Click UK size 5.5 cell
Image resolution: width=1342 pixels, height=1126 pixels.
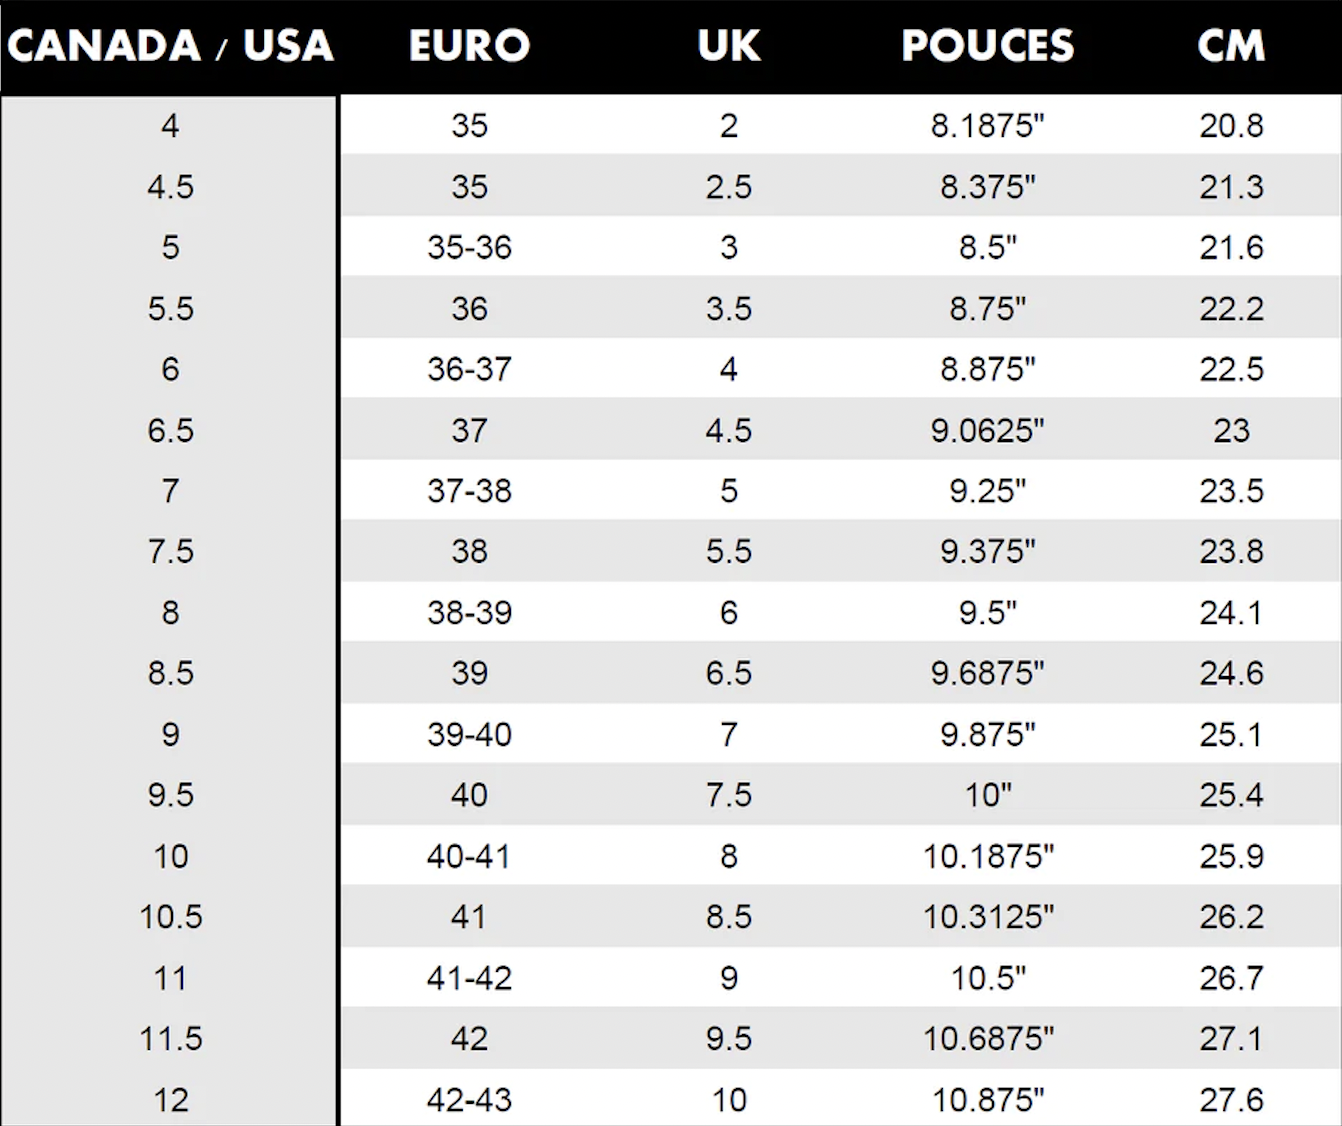tap(729, 551)
